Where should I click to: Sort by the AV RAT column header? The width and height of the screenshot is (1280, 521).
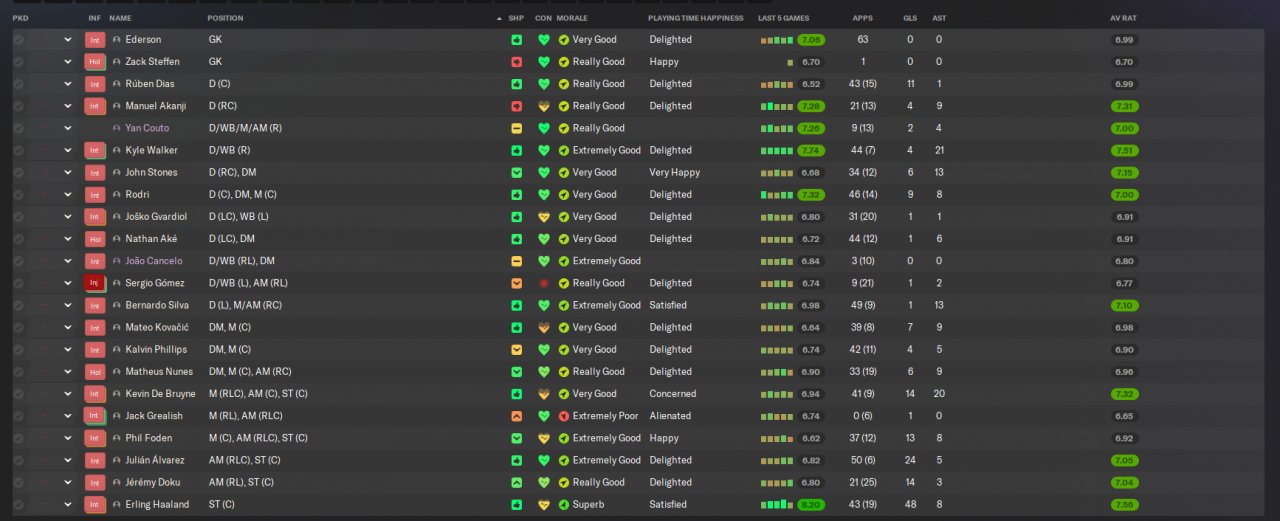click(x=1123, y=18)
